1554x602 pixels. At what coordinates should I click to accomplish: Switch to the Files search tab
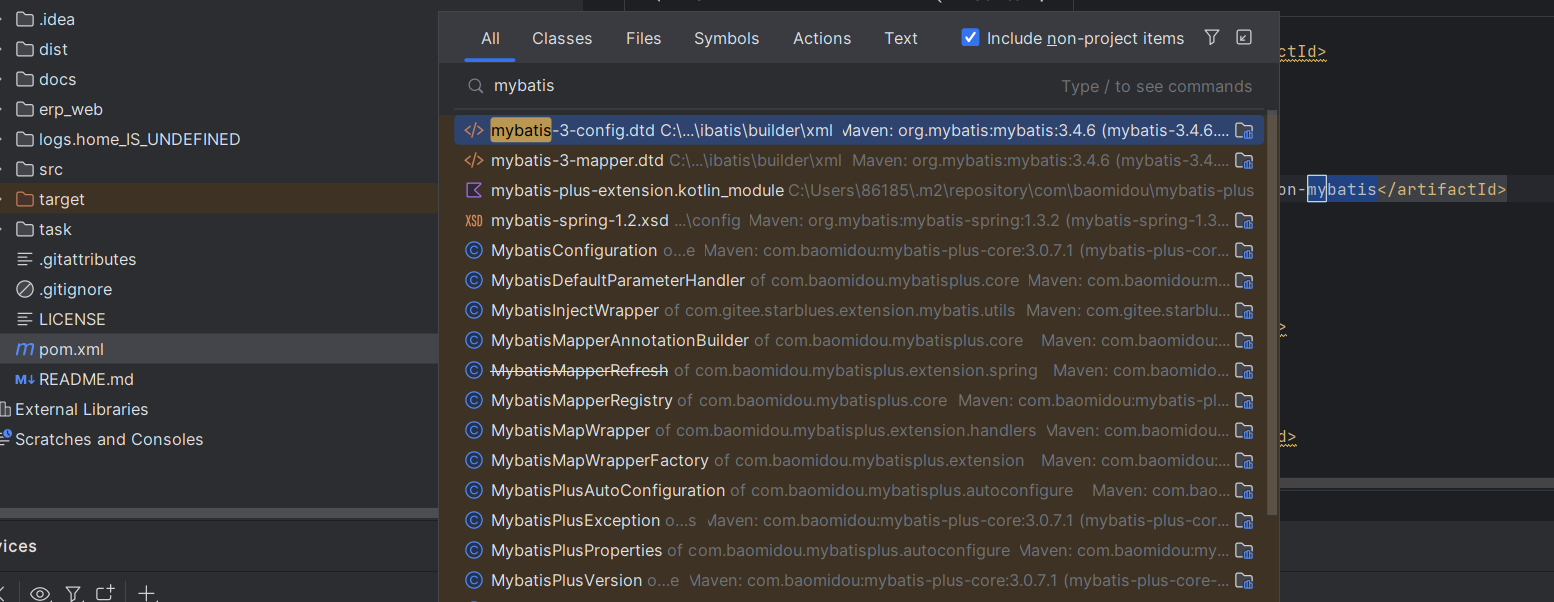coord(644,38)
